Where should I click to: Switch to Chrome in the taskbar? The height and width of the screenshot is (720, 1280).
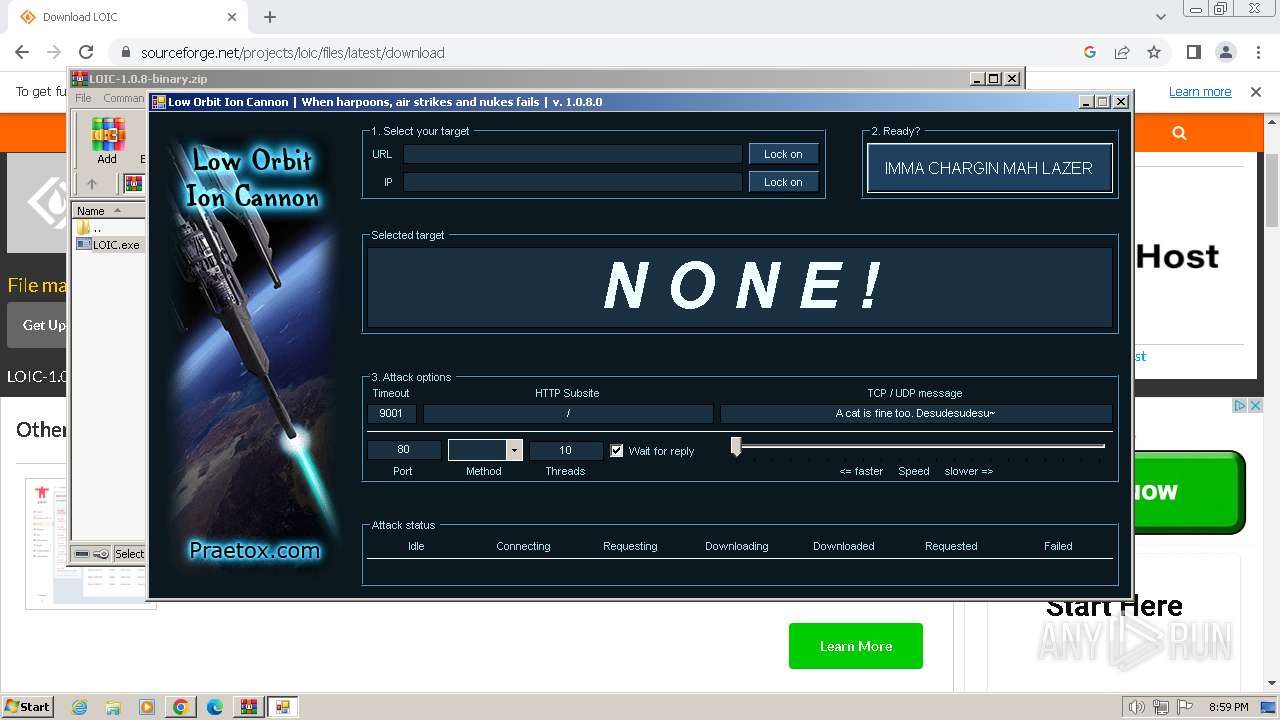click(x=181, y=707)
